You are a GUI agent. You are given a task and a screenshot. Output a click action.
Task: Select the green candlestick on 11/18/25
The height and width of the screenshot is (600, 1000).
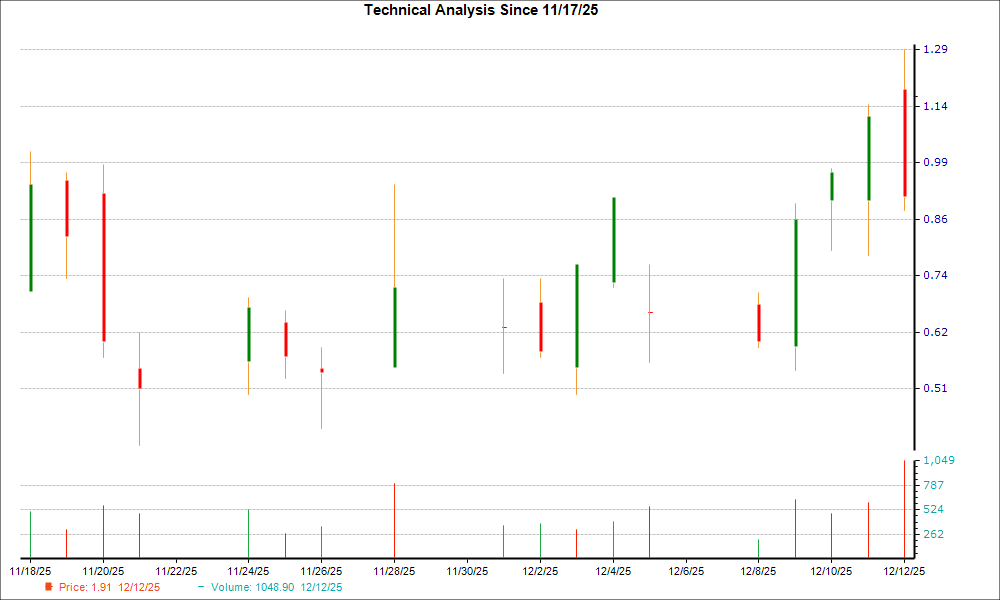click(x=29, y=235)
